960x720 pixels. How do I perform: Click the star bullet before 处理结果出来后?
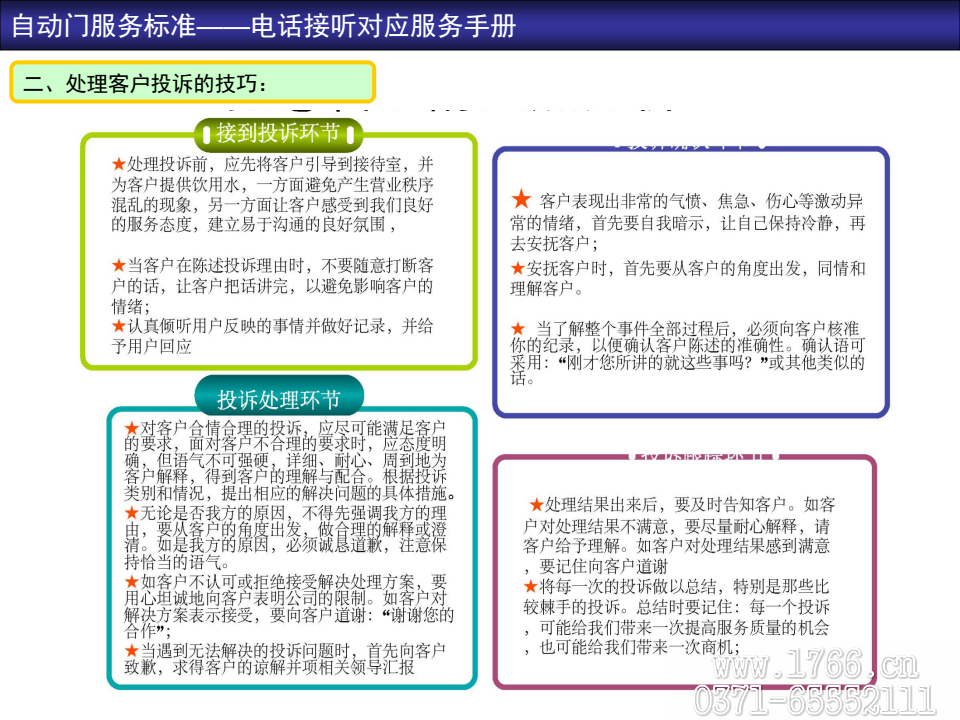pyautogui.click(x=536, y=504)
